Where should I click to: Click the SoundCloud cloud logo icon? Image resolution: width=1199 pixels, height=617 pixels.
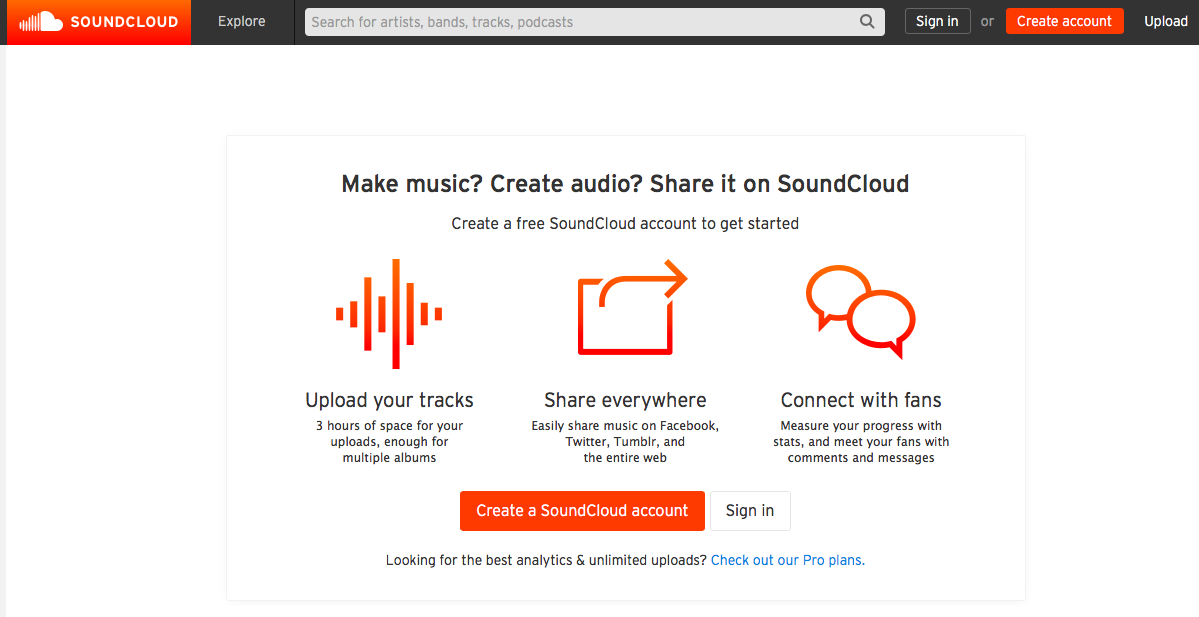tap(41, 21)
